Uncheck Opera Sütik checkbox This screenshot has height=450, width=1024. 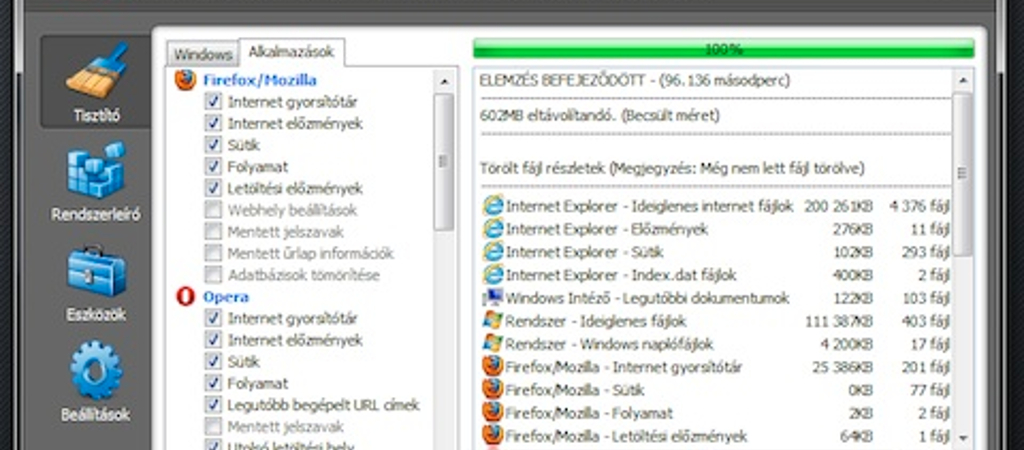pos(213,361)
